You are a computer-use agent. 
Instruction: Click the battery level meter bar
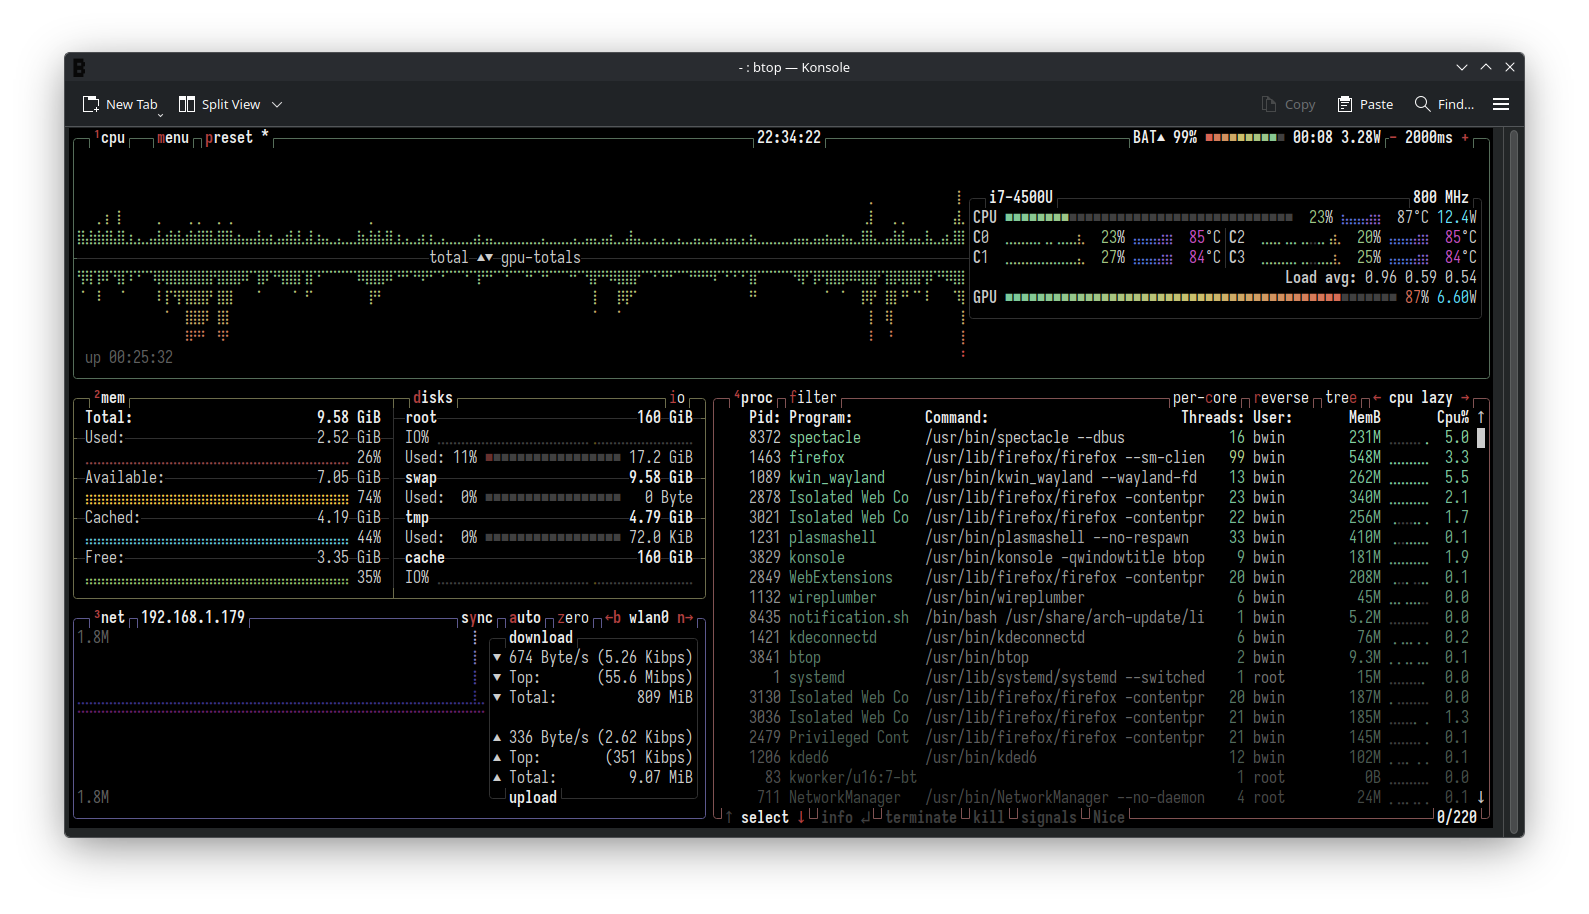1244,138
